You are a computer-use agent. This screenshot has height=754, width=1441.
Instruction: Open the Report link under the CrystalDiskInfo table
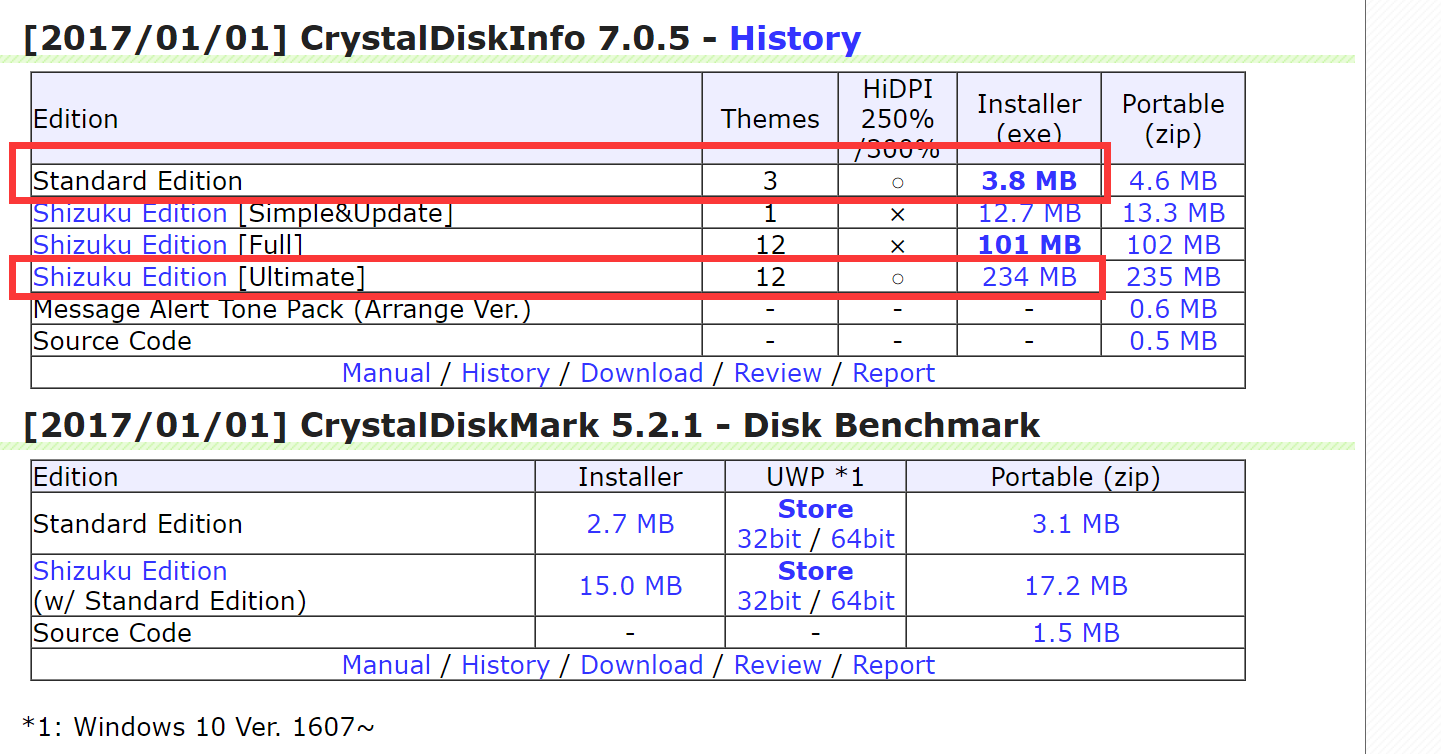tap(893, 373)
